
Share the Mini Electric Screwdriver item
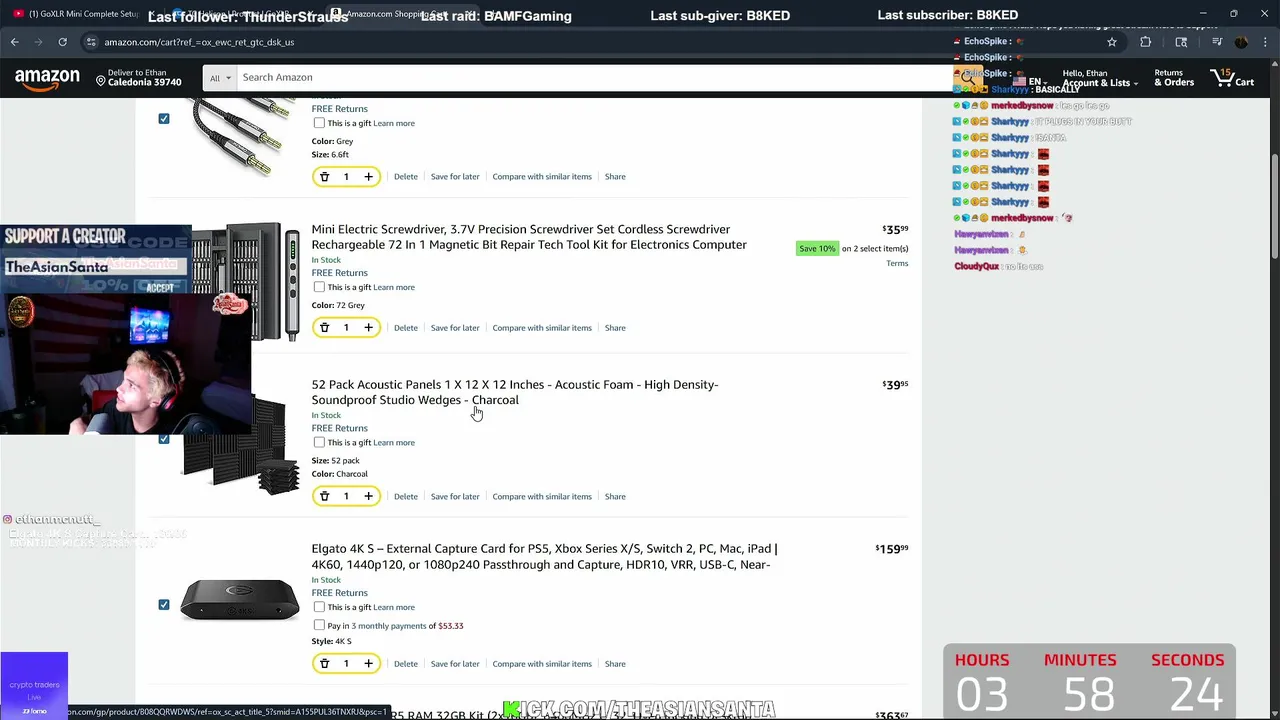point(615,328)
